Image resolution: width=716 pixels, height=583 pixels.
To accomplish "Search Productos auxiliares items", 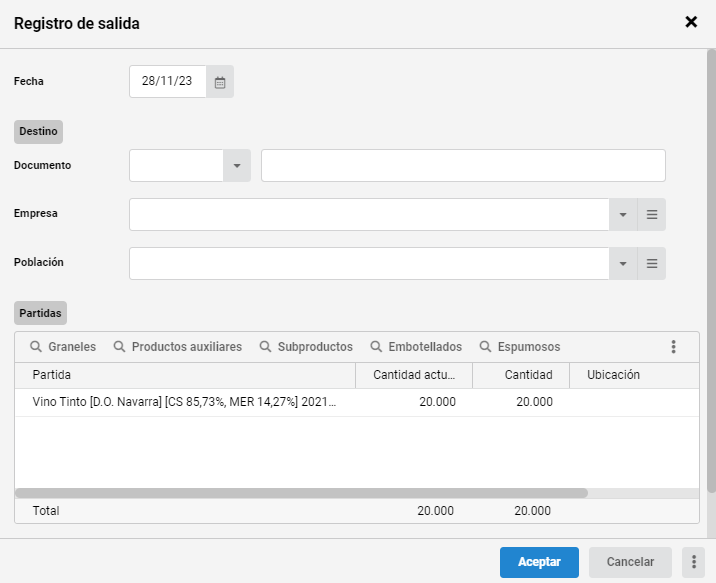I will (178, 347).
